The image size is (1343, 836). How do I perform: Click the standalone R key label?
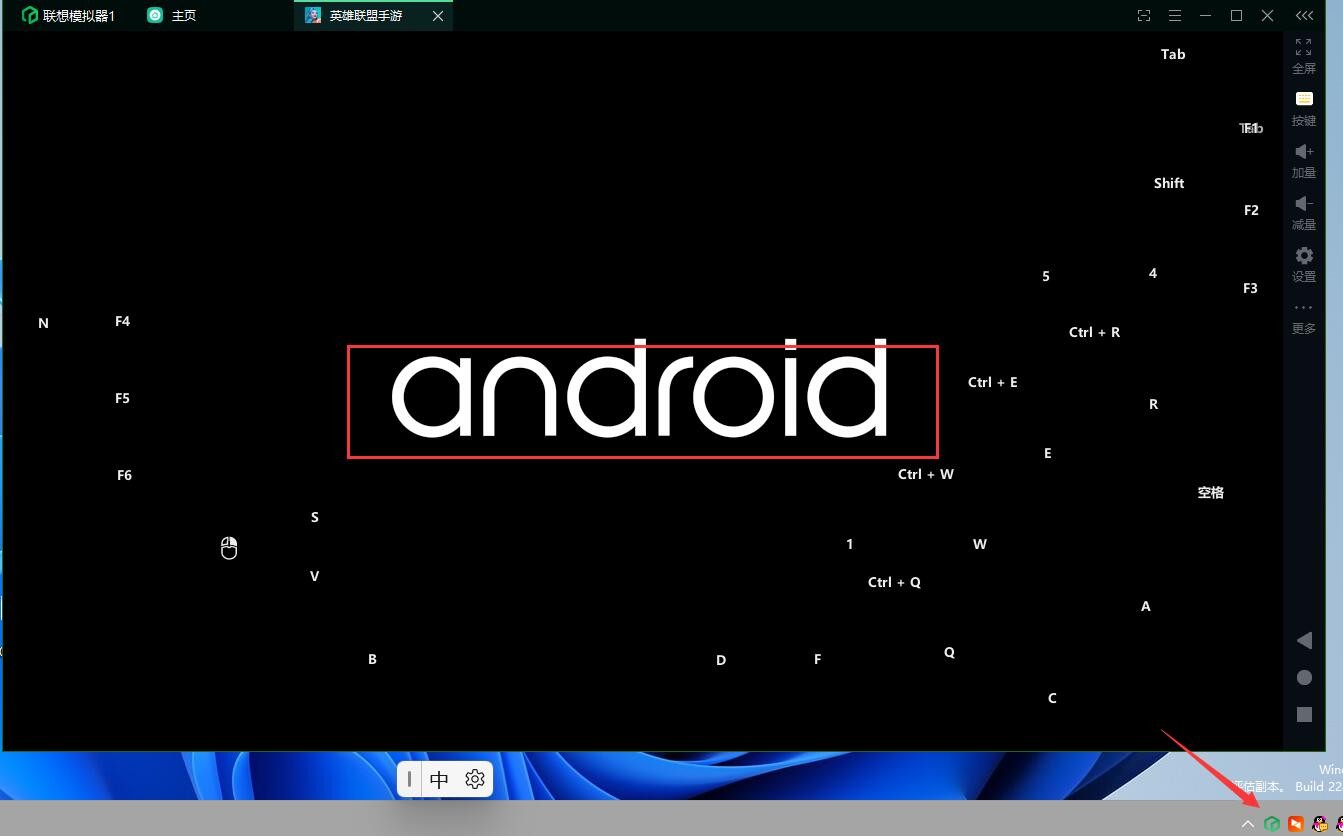[1153, 404]
